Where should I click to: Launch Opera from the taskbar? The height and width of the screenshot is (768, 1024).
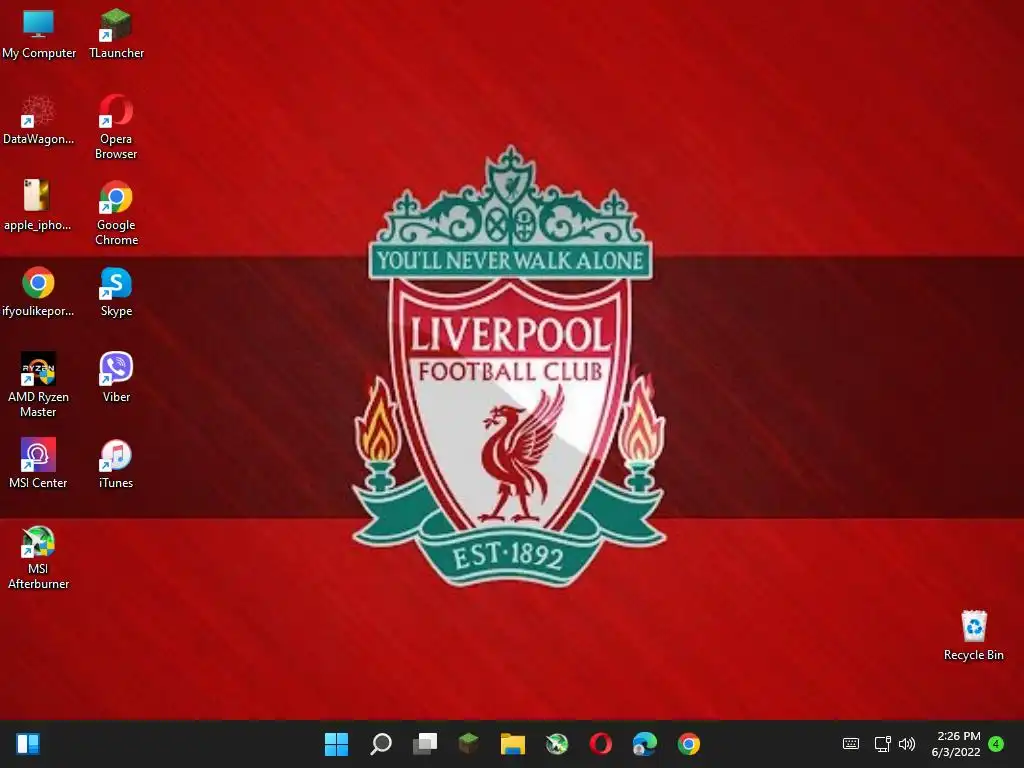pyautogui.click(x=601, y=744)
